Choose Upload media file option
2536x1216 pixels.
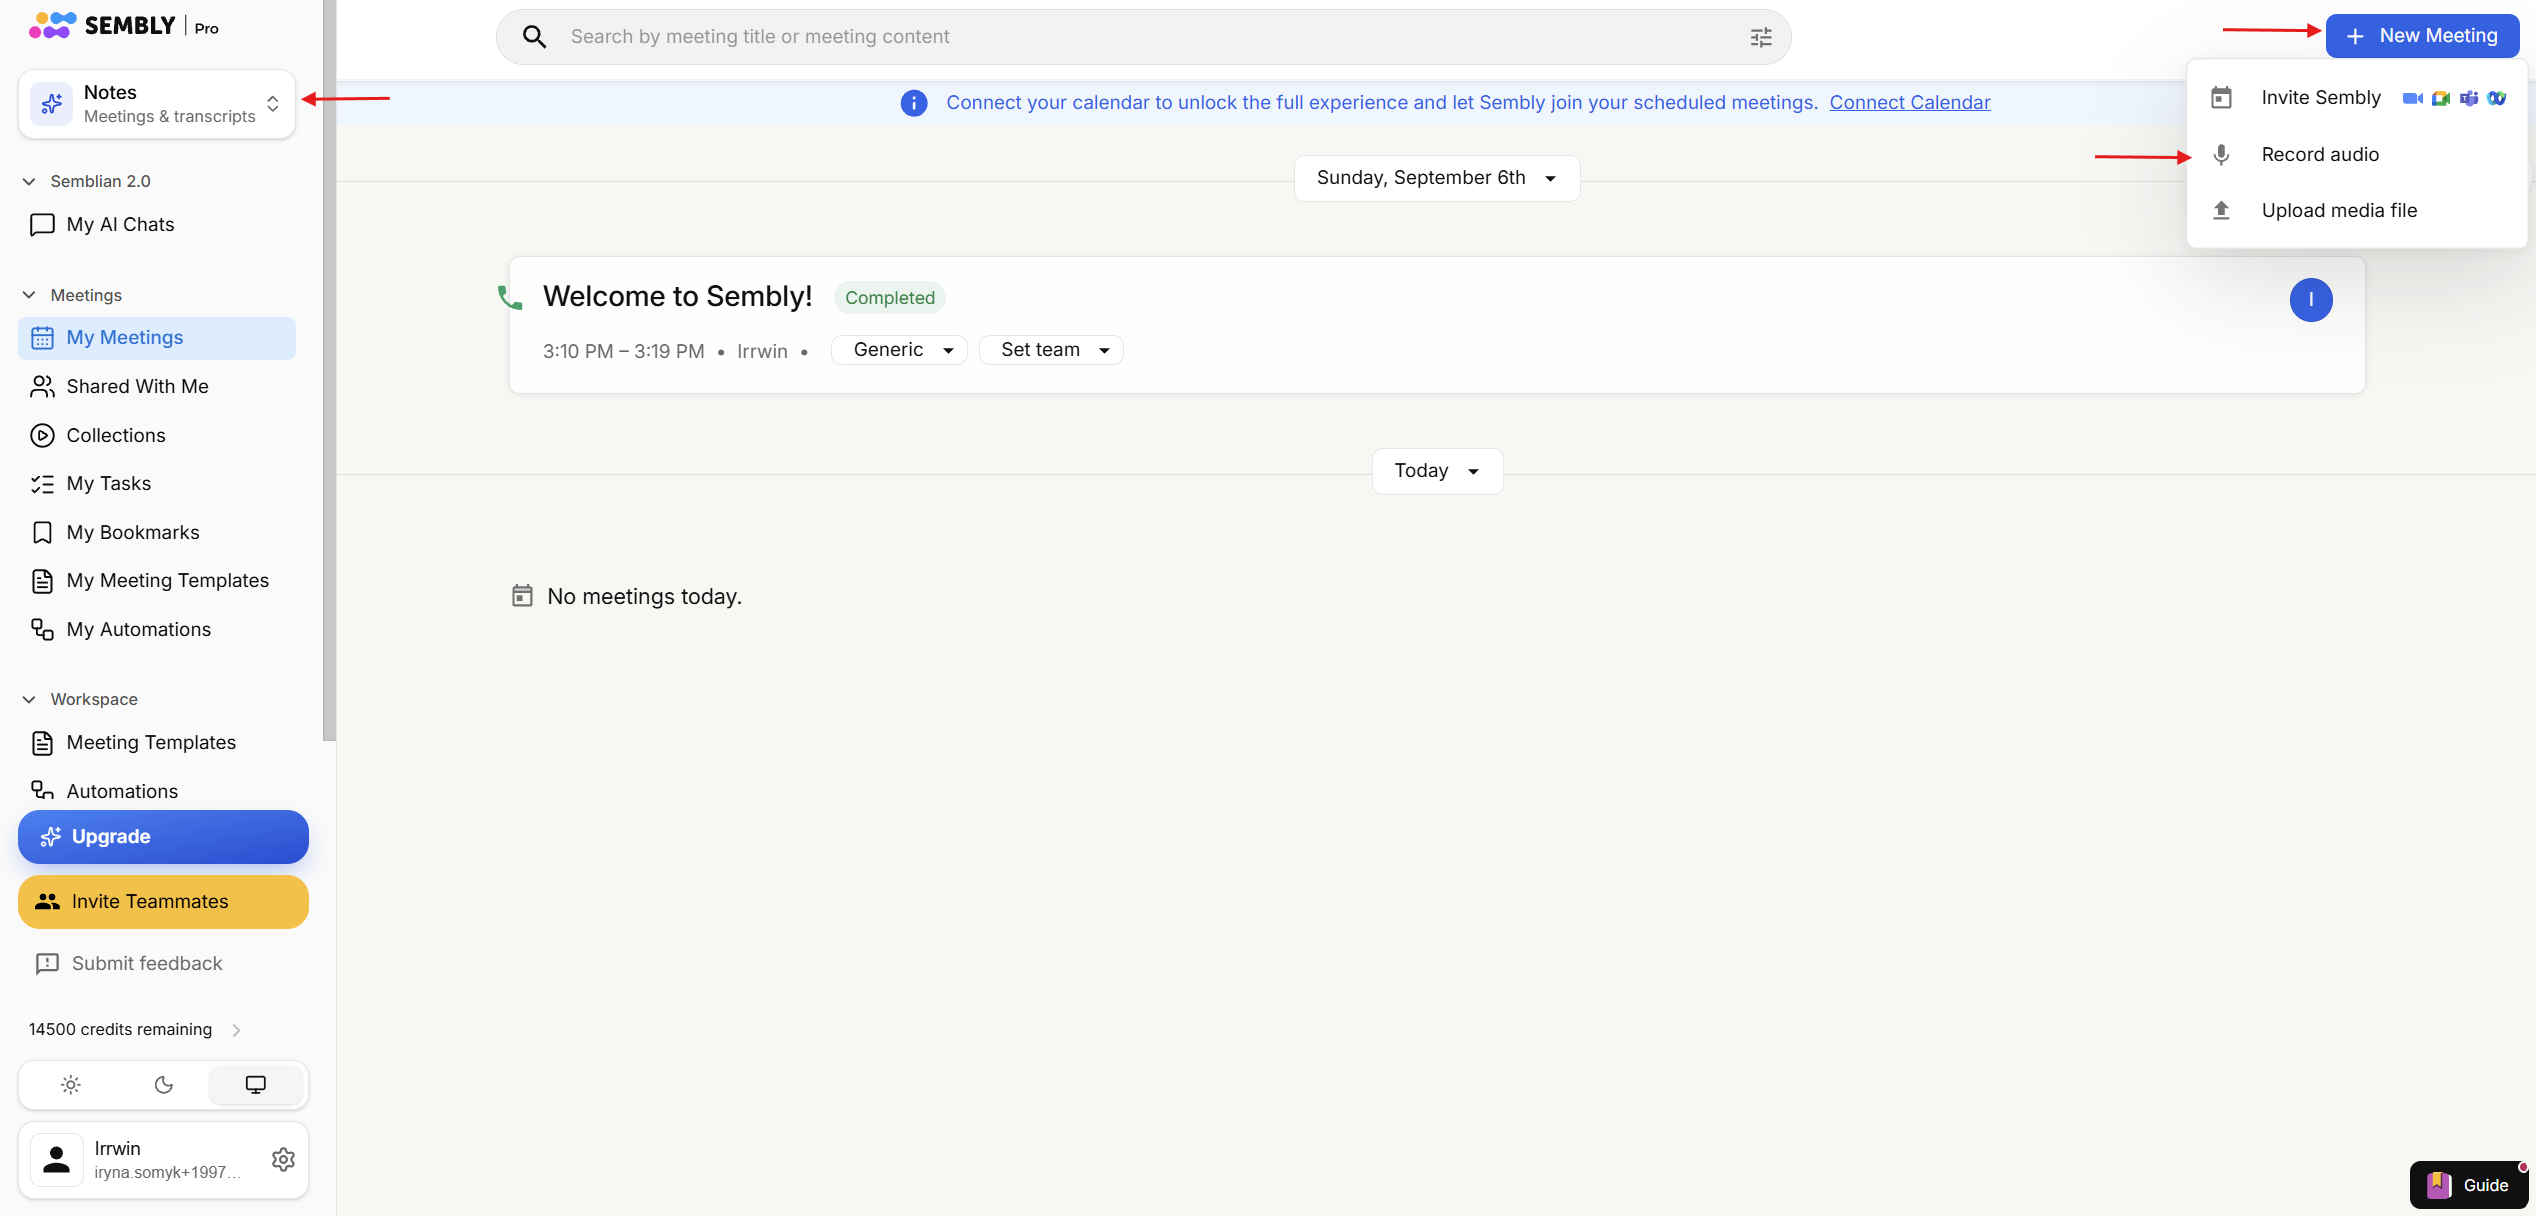[x=2357, y=210]
